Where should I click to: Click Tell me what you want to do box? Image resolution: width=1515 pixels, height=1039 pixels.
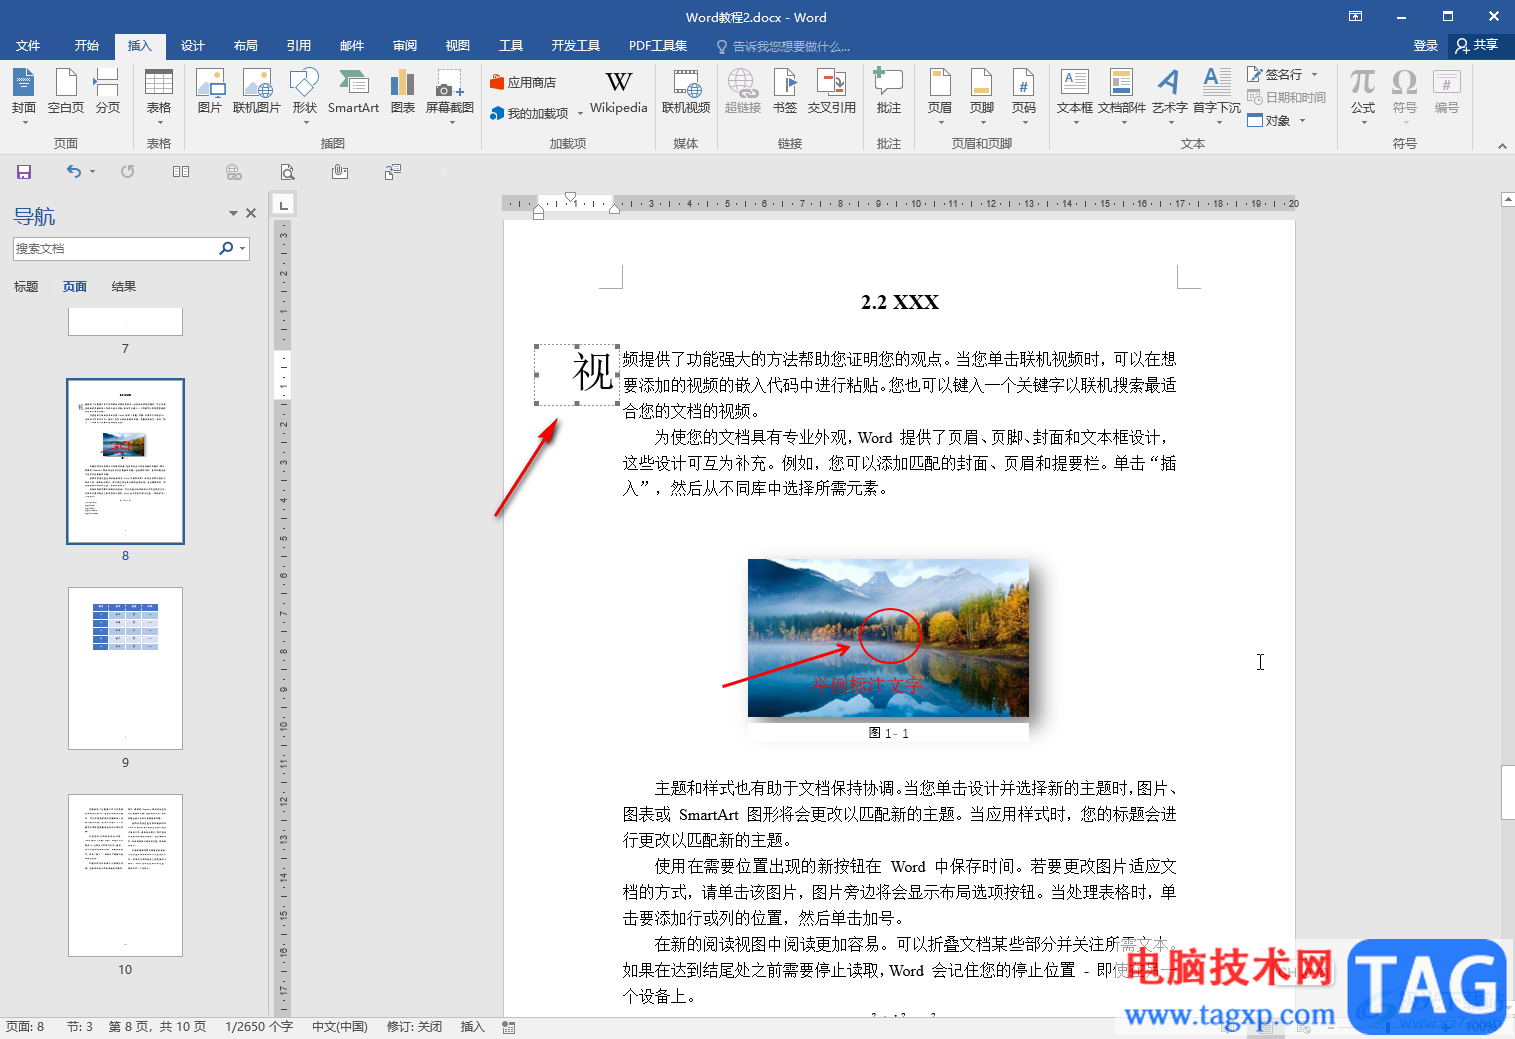pyautogui.click(x=784, y=46)
